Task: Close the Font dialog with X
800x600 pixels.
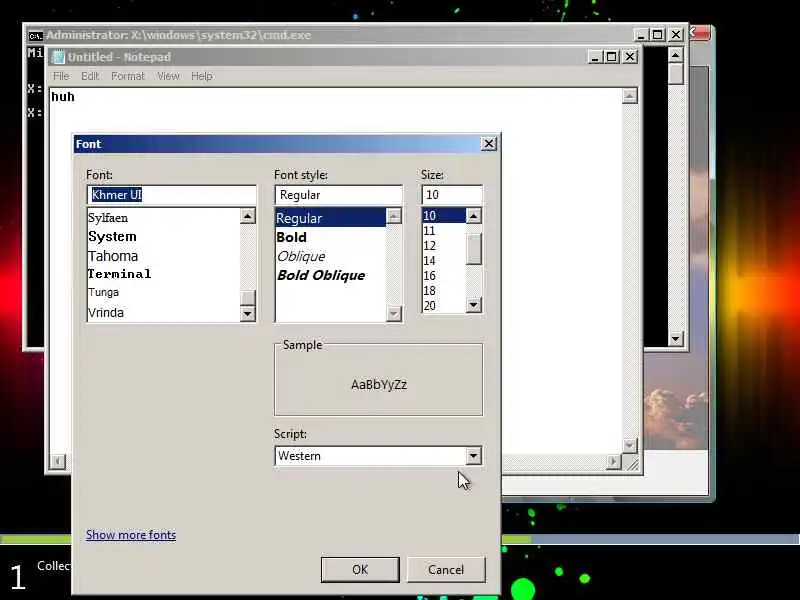Action: pyautogui.click(x=489, y=144)
